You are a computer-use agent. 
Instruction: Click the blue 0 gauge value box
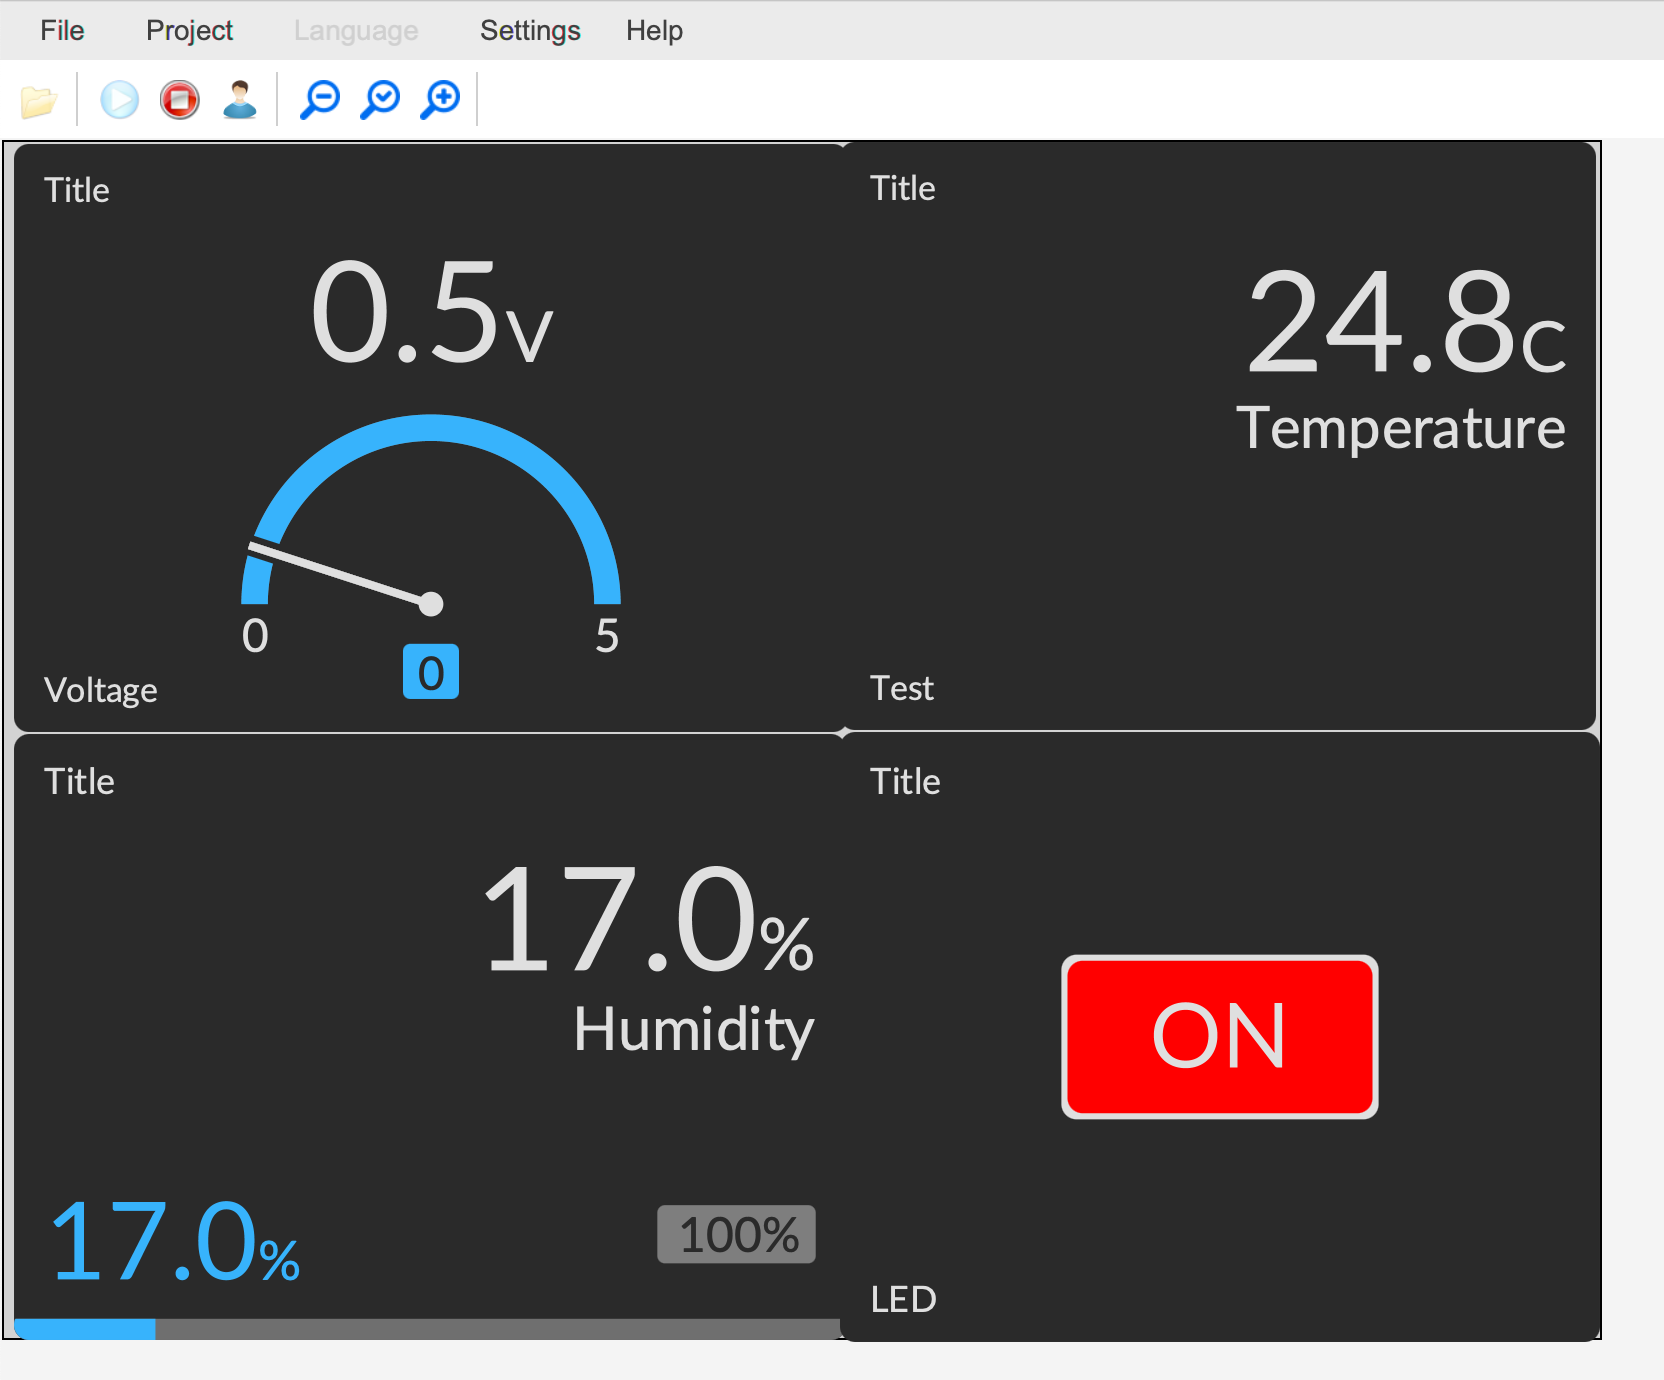[431, 672]
